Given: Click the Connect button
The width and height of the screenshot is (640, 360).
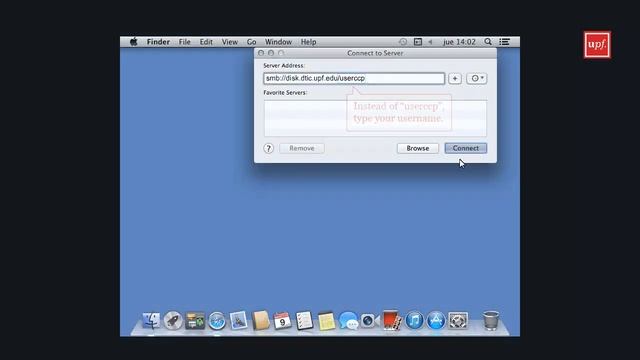Looking at the screenshot, I should 466,148.
